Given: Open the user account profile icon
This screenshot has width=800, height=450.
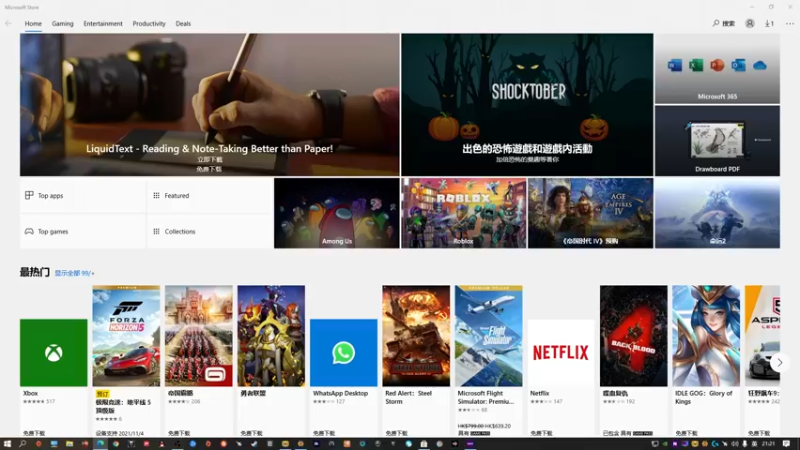Looking at the screenshot, I should (x=749, y=23).
